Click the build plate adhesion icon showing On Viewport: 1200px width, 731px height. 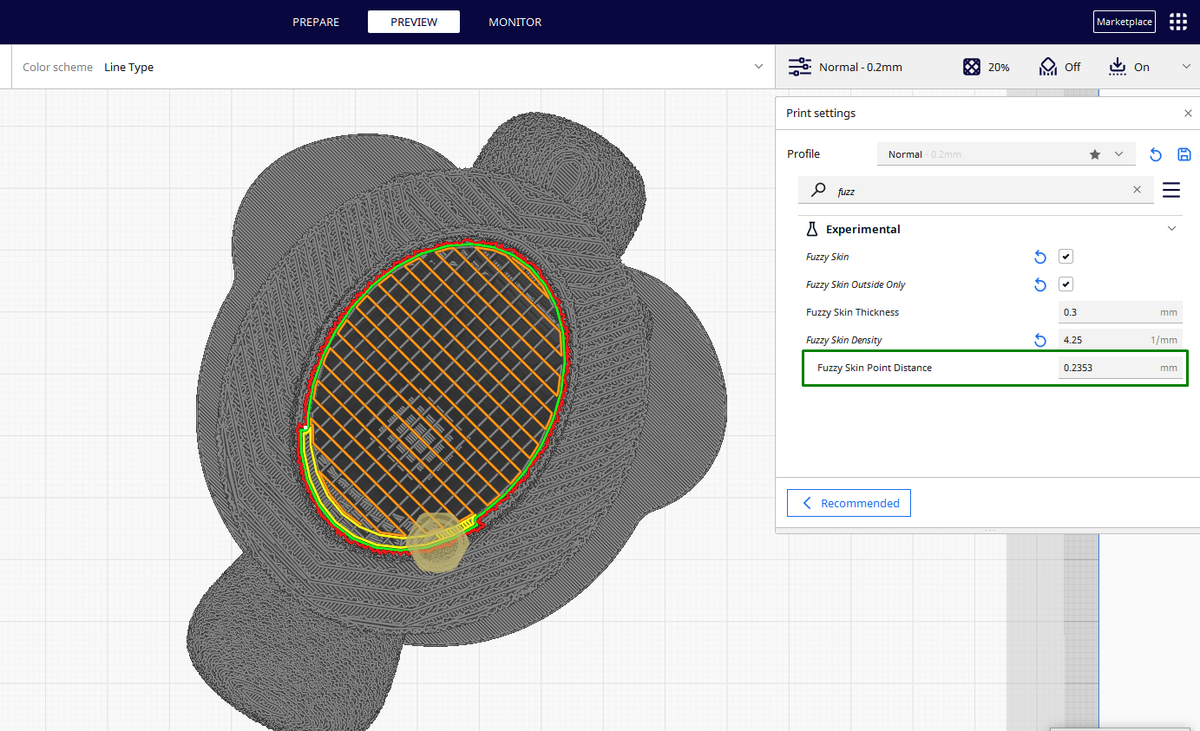[x=1117, y=66]
